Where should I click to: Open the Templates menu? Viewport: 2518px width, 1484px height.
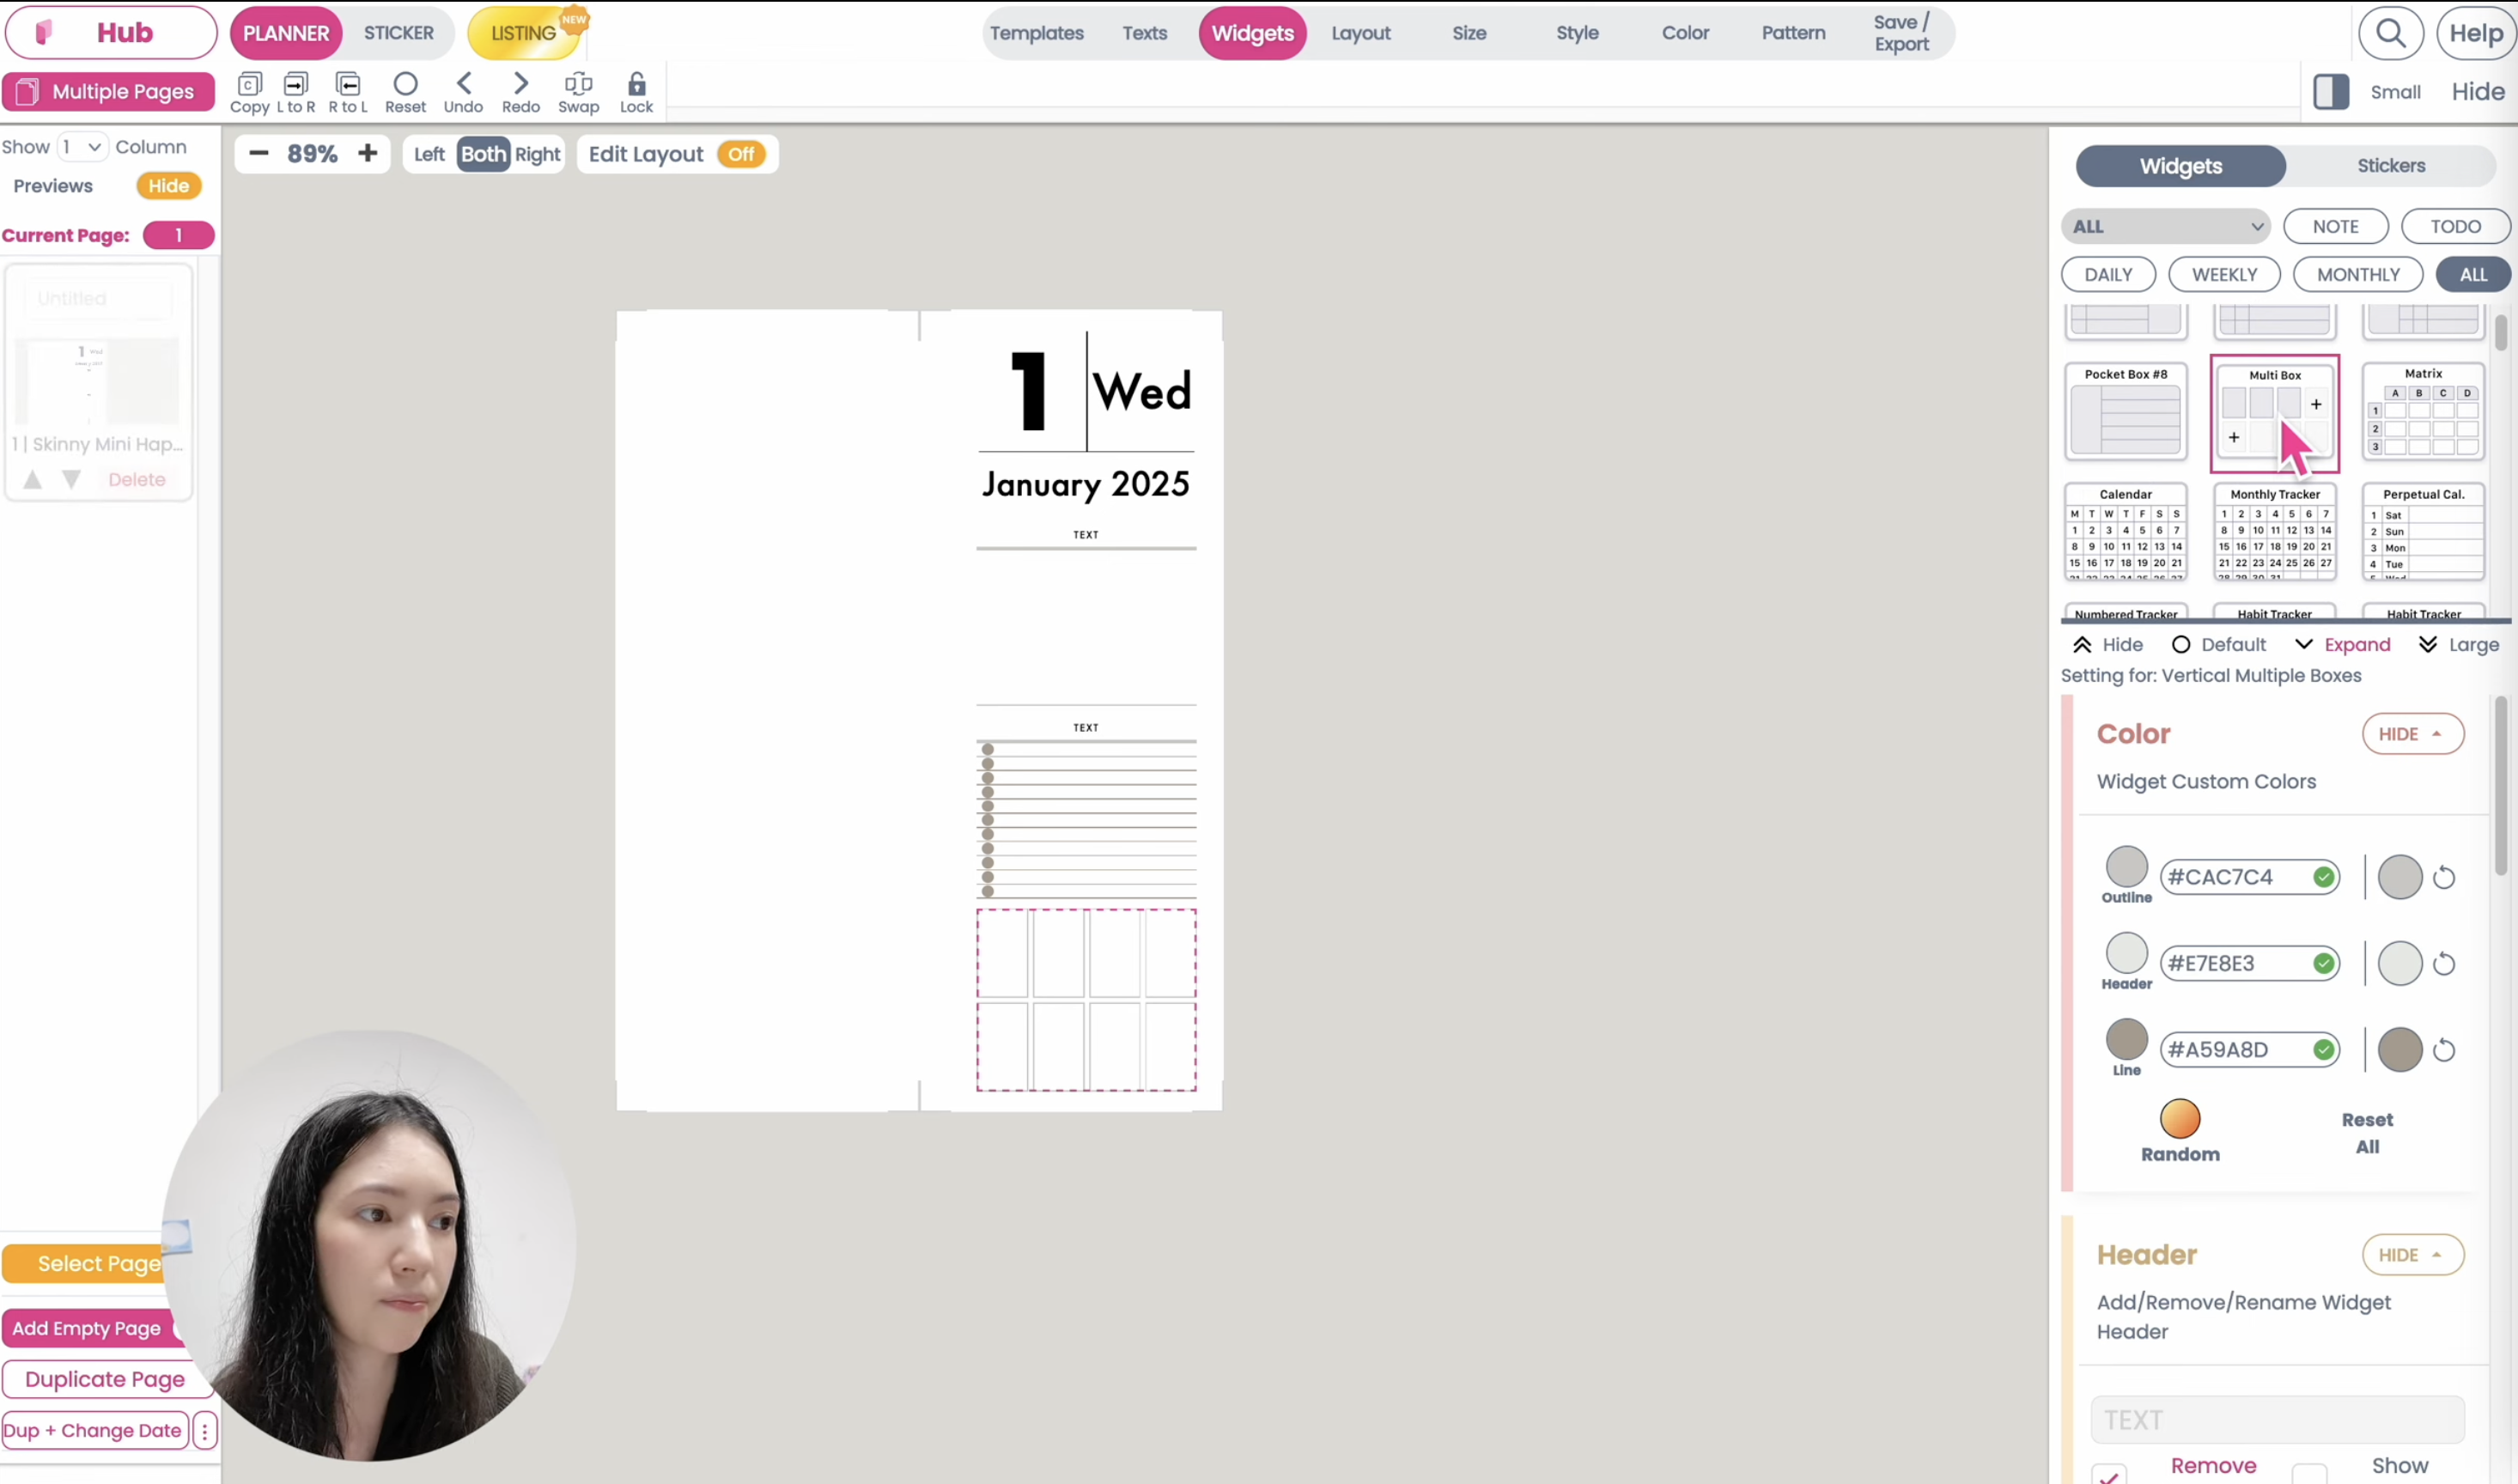[1036, 33]
